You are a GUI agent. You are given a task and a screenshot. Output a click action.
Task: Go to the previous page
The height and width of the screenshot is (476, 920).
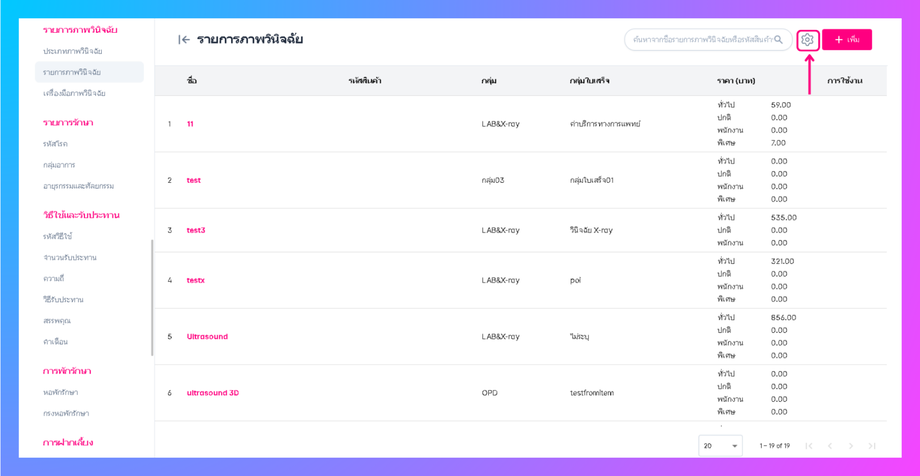(830, 446)
